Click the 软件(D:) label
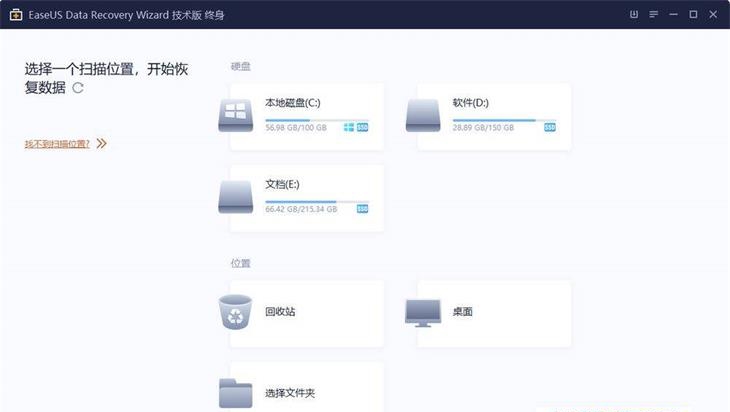 (x=471, y=102)
